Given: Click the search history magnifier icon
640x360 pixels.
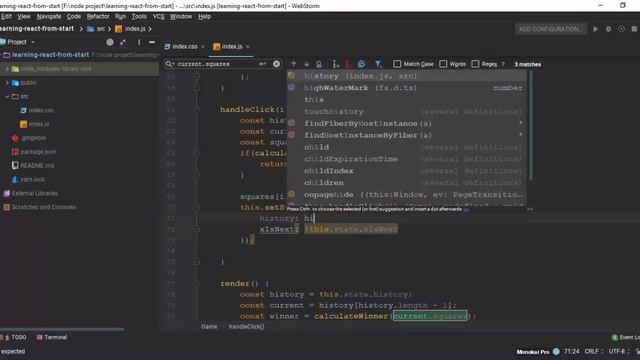Looking at the screenshot, I should click(169, 64).
